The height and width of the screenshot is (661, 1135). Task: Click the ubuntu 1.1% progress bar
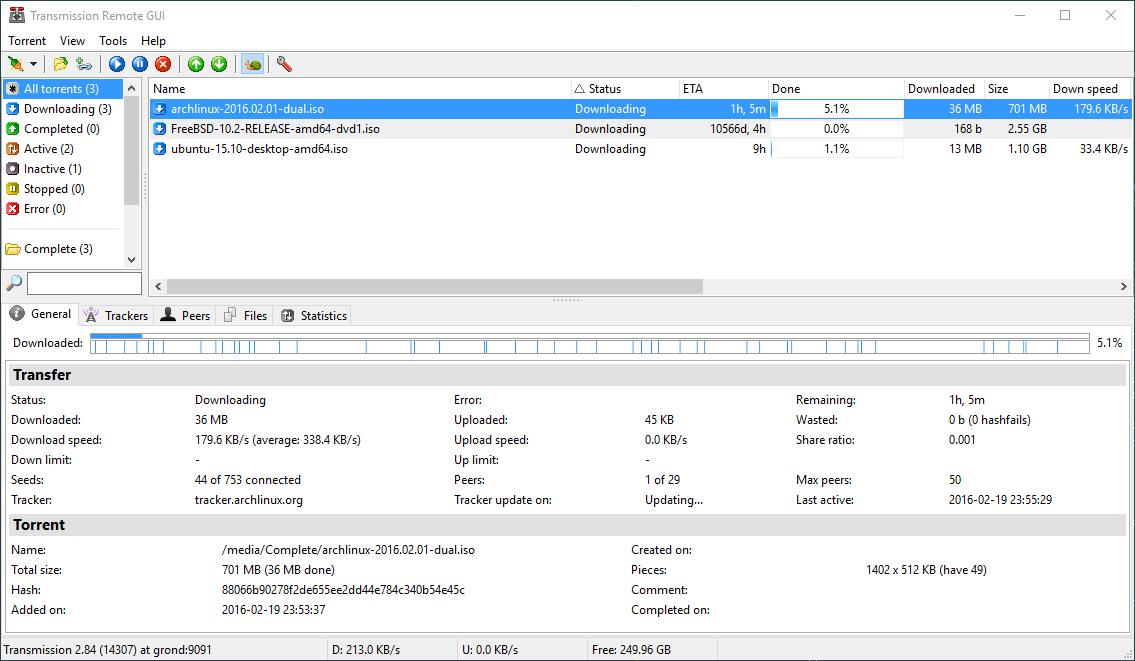837,149
